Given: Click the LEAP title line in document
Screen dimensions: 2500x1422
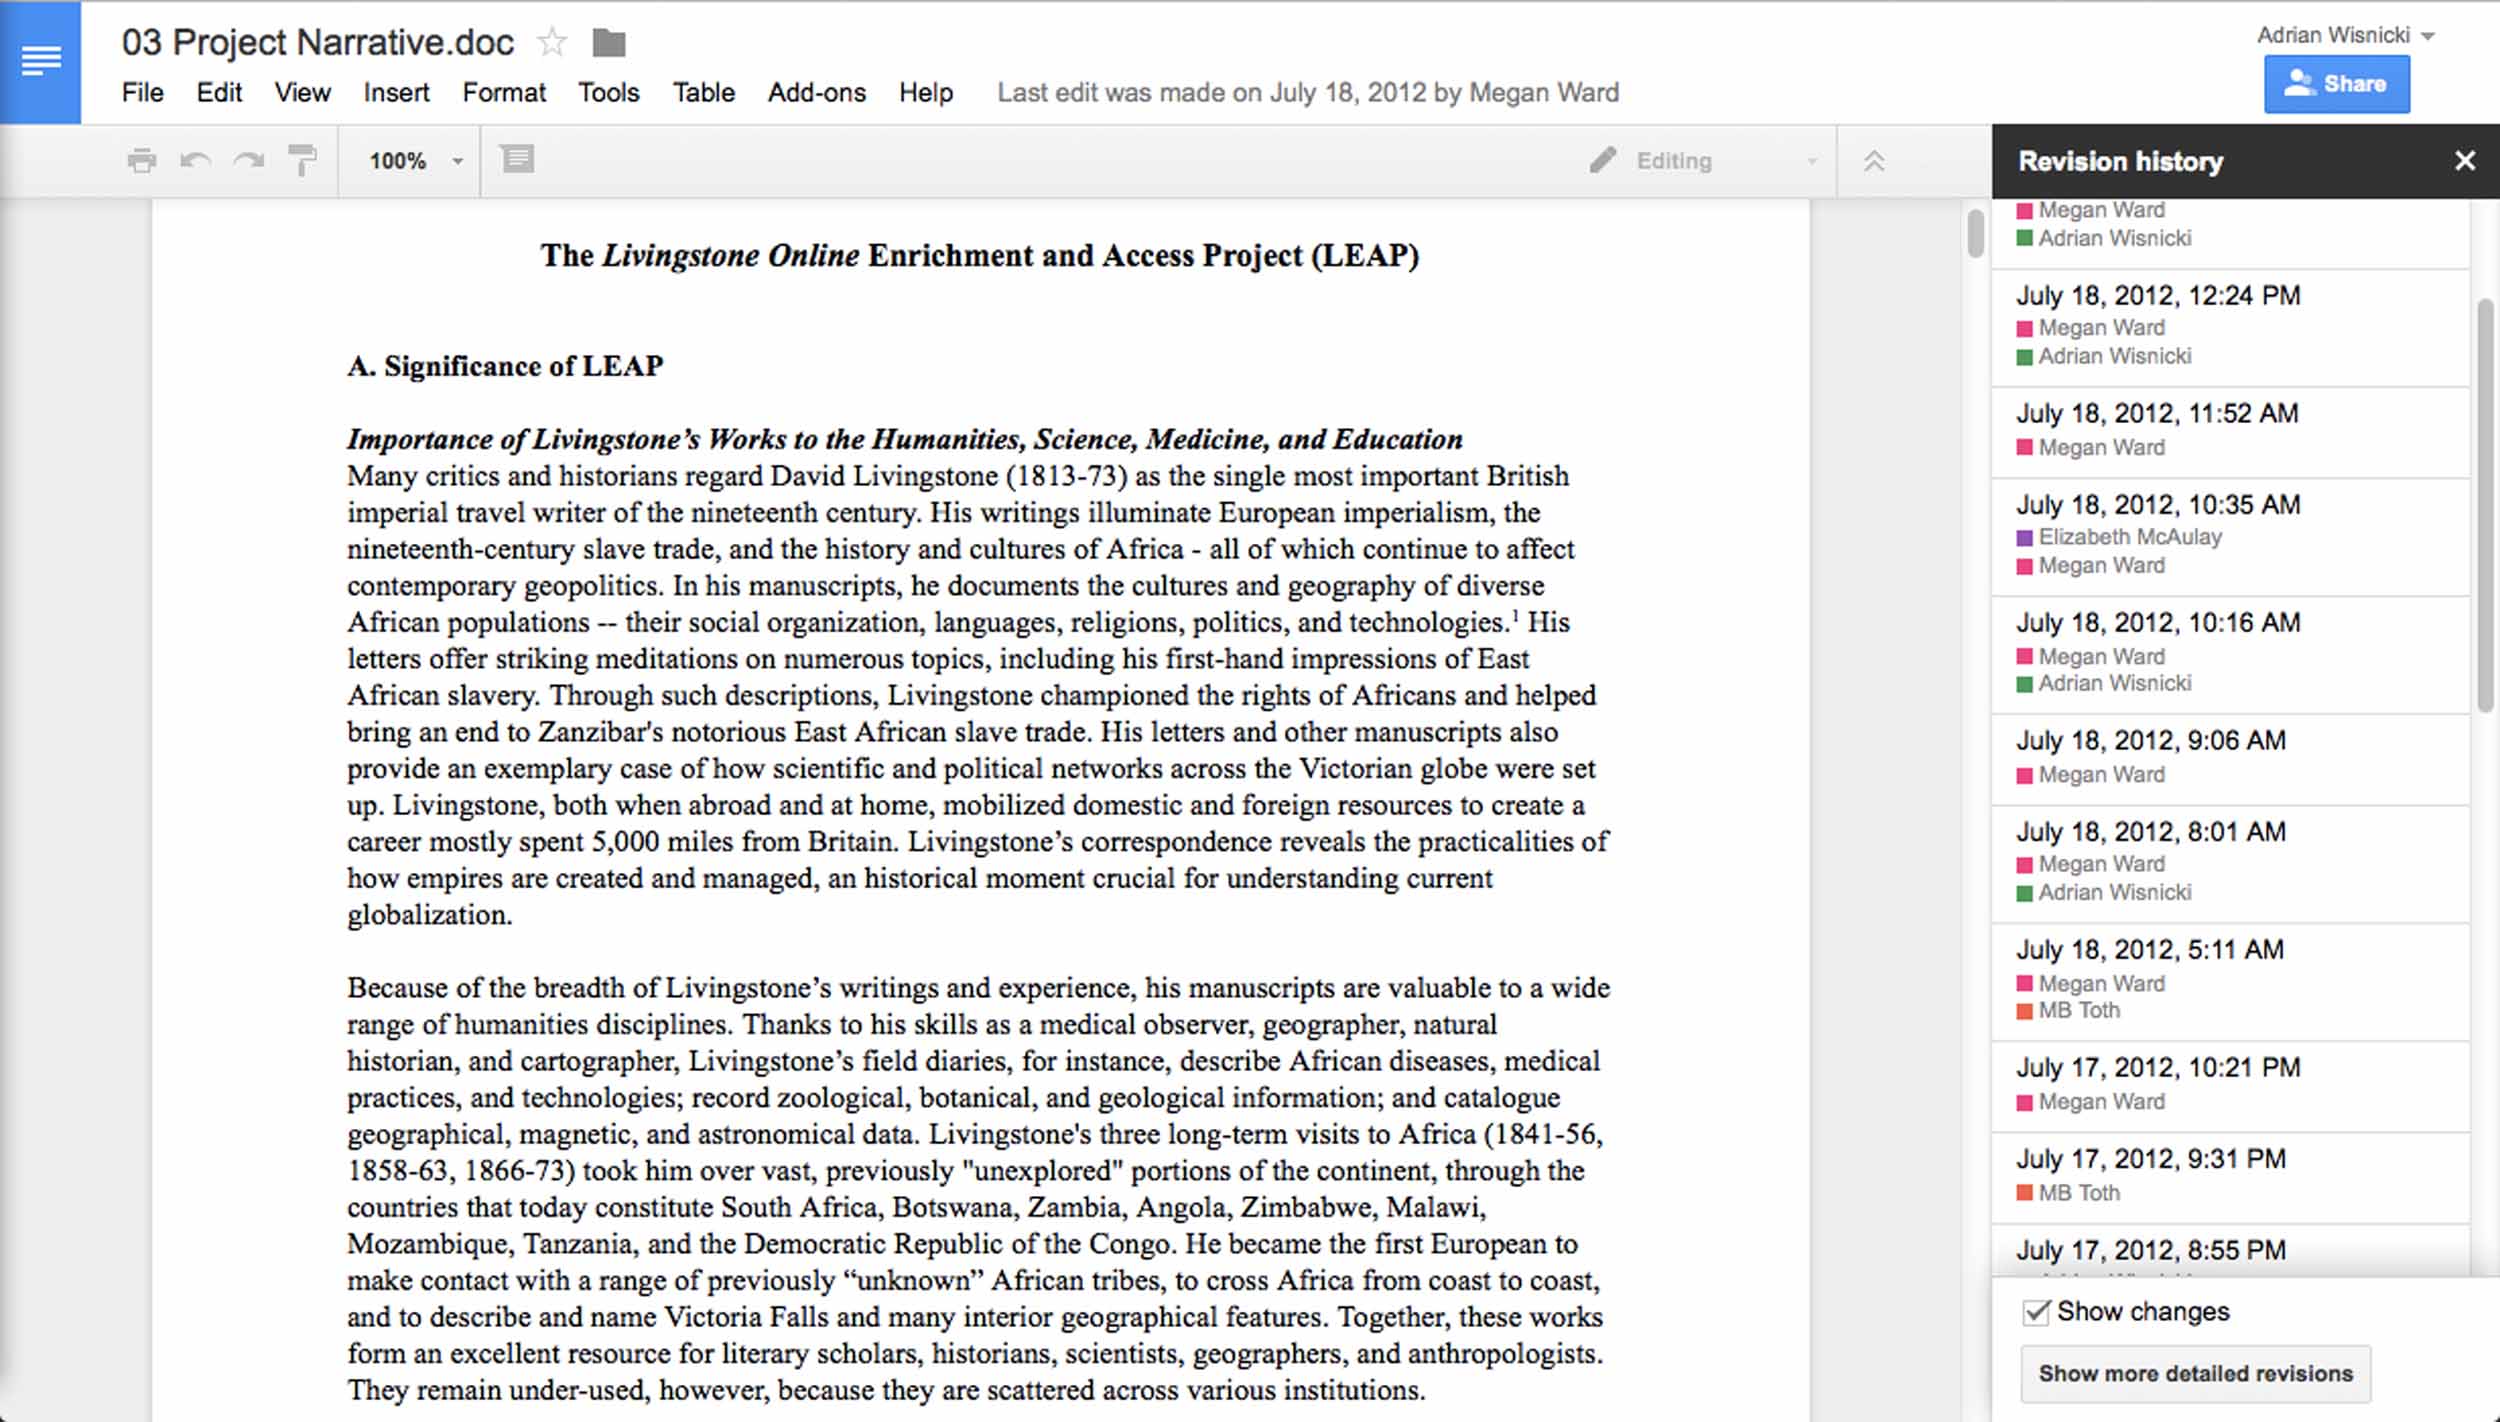Looking at the screenshot, I should point(980,256).
